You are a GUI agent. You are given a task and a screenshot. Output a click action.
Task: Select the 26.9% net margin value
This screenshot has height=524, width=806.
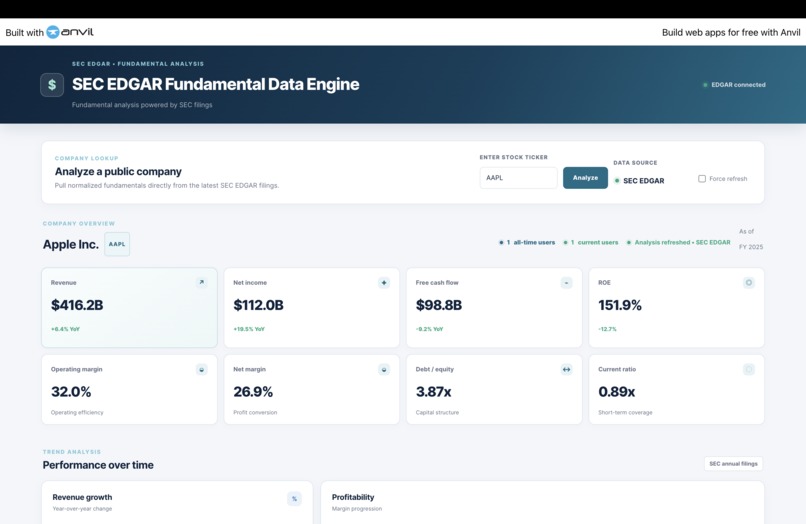coord(253,392)
